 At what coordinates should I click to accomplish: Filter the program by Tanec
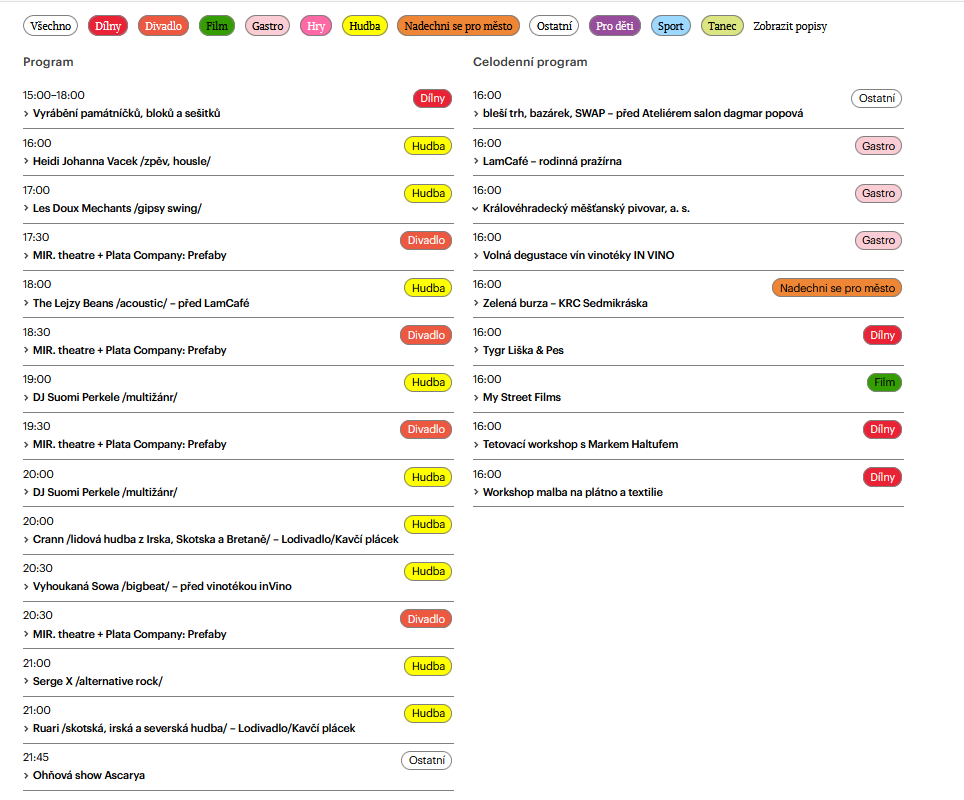pos(722,26)
